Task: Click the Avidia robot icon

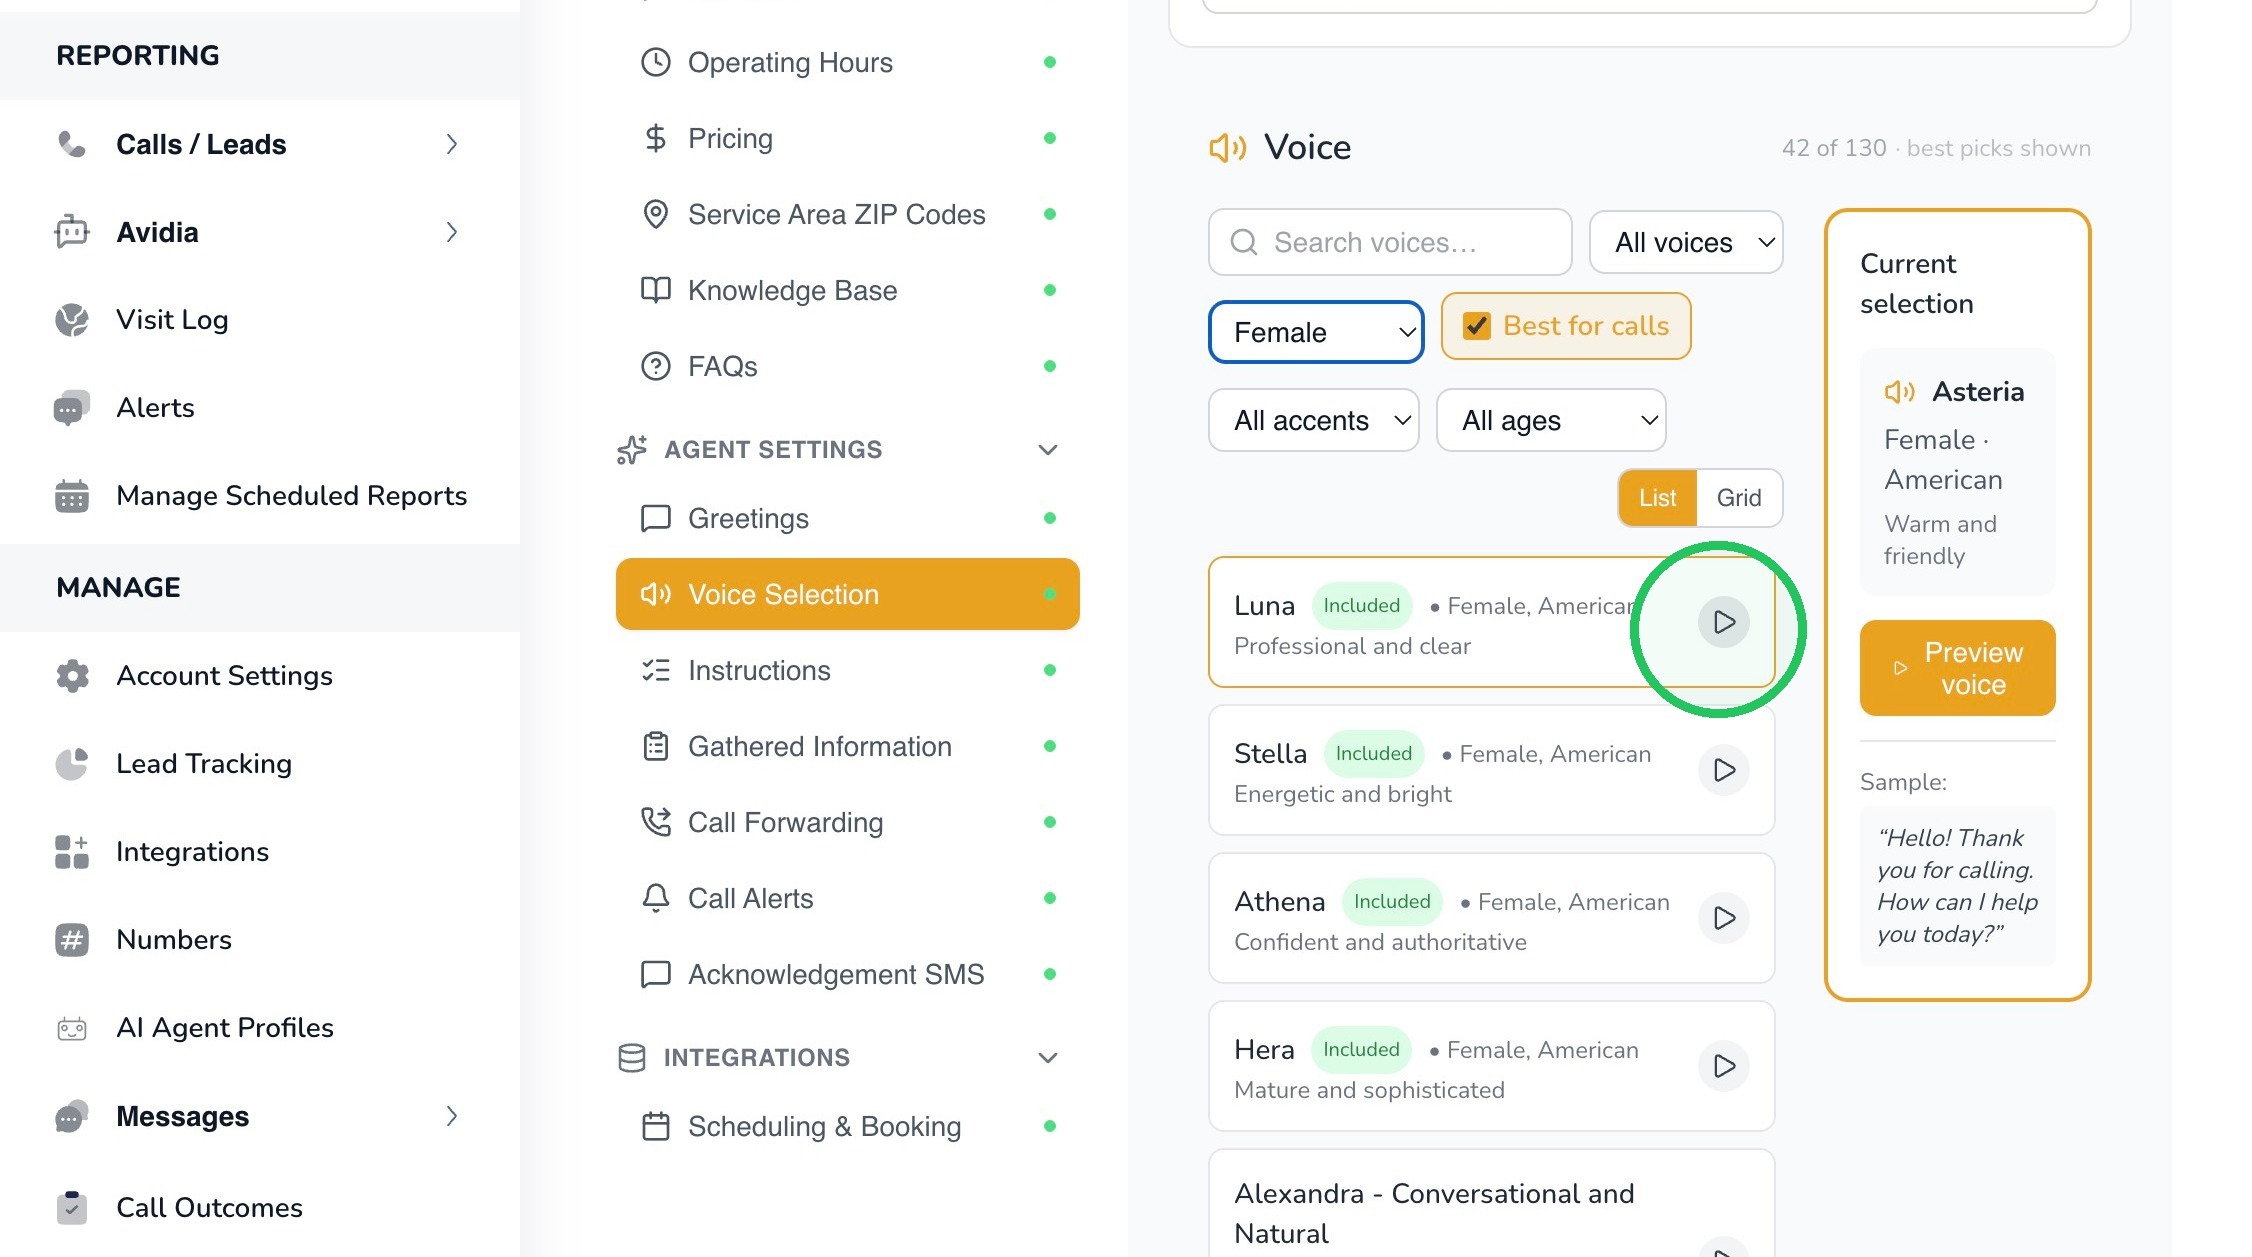Action: (x=71, y=232)
